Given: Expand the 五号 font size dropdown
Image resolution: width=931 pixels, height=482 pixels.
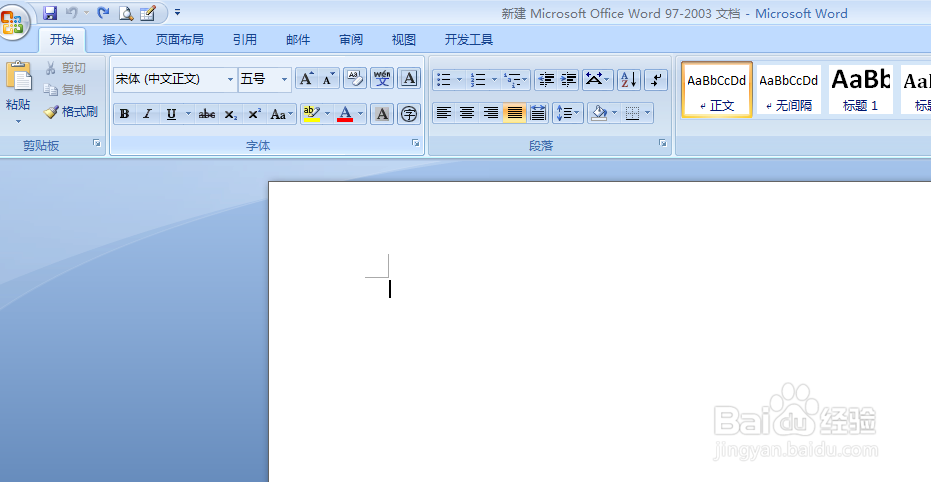Looking at the screenshot, I should coord(284,80).
